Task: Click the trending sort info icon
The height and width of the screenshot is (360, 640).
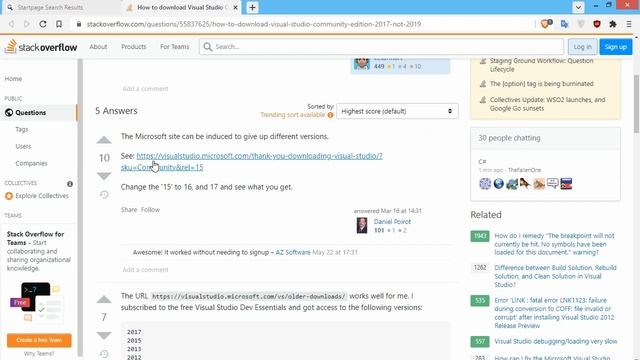Action: [x=330, y=115]
